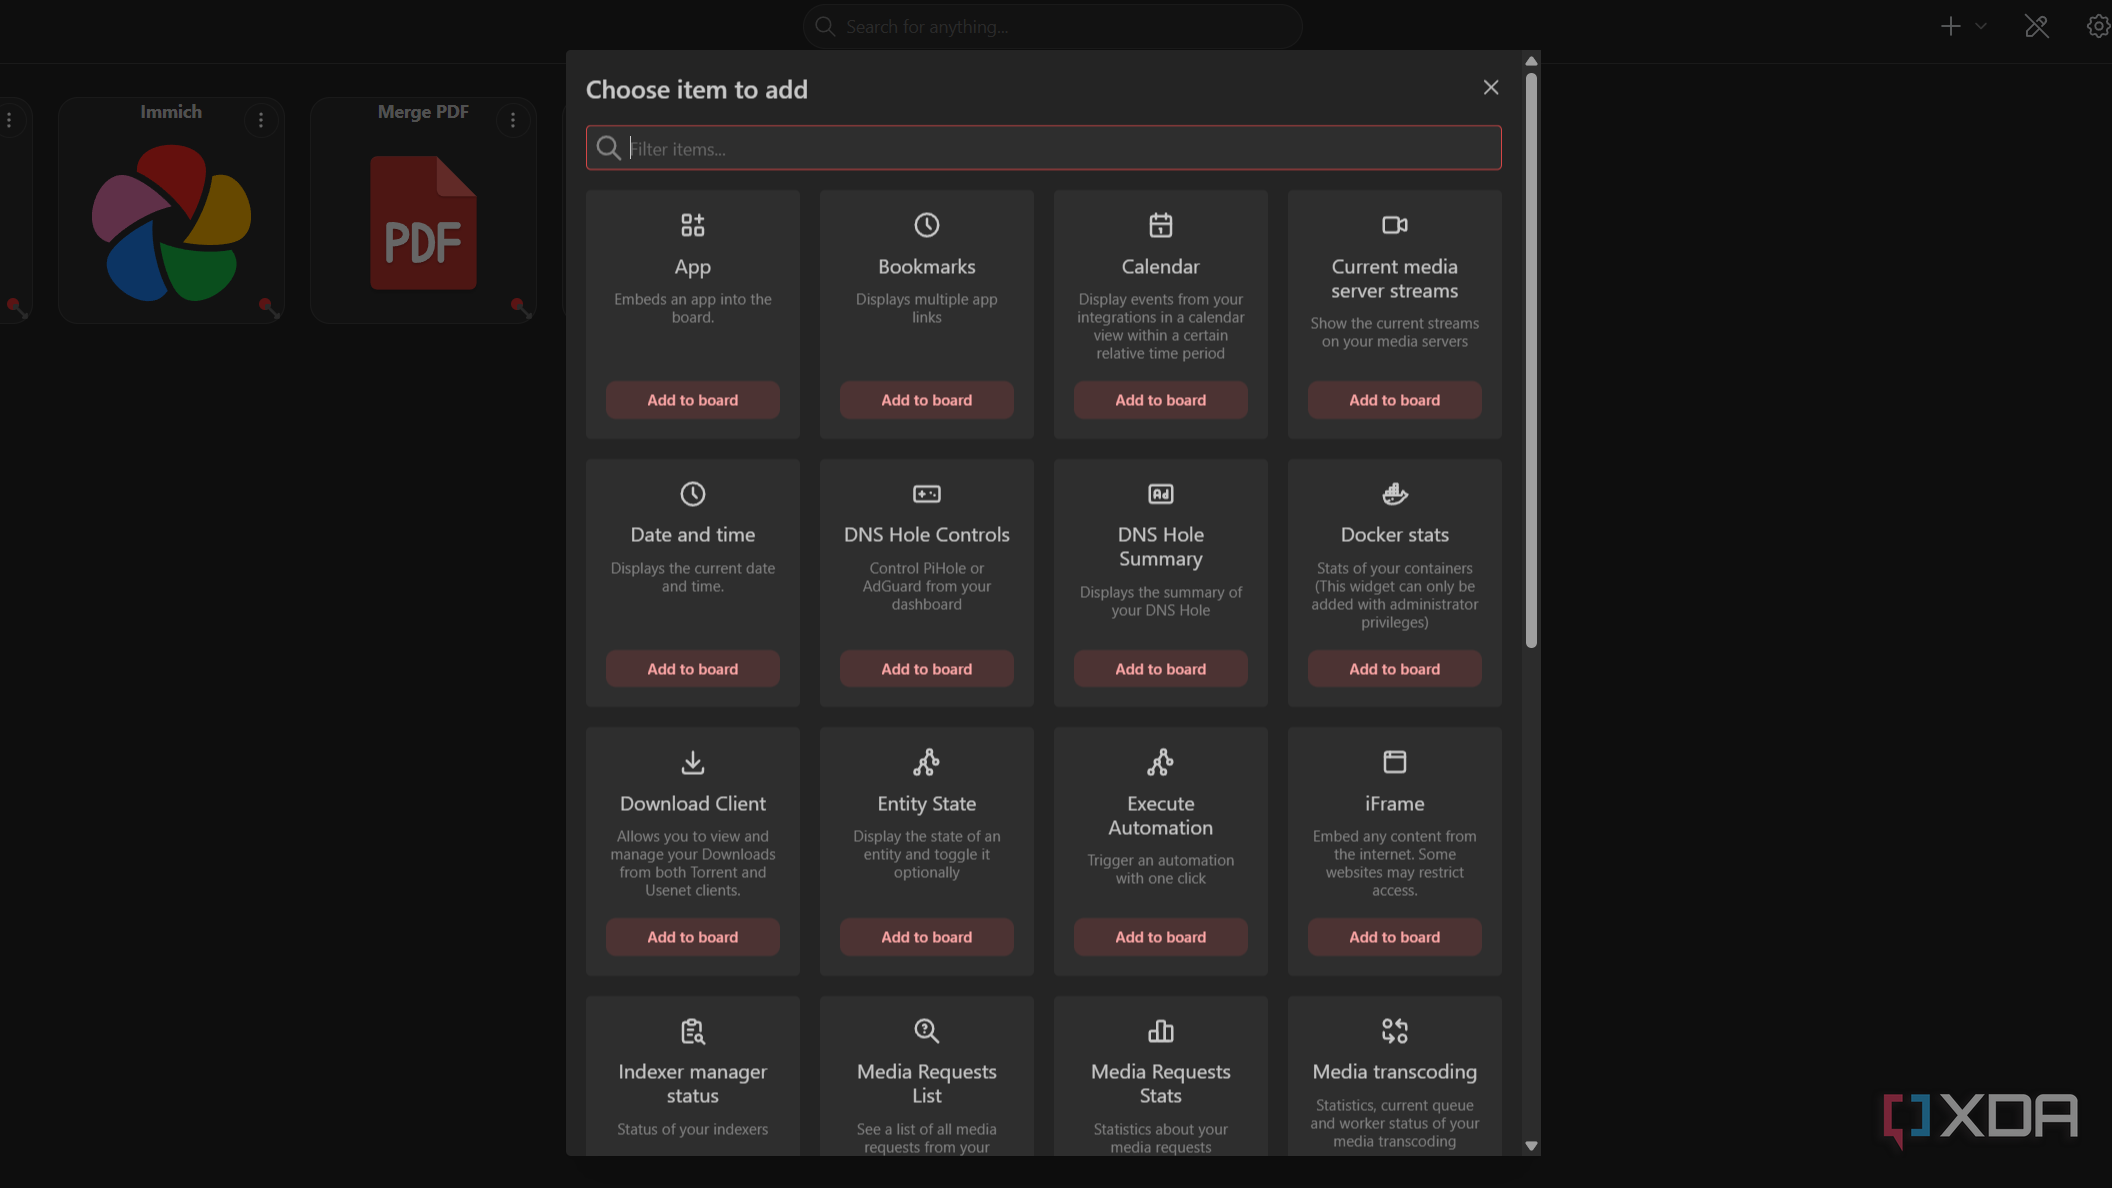Click the Date and time clock icon
2112x1188 pixels.
pos(692,494)
